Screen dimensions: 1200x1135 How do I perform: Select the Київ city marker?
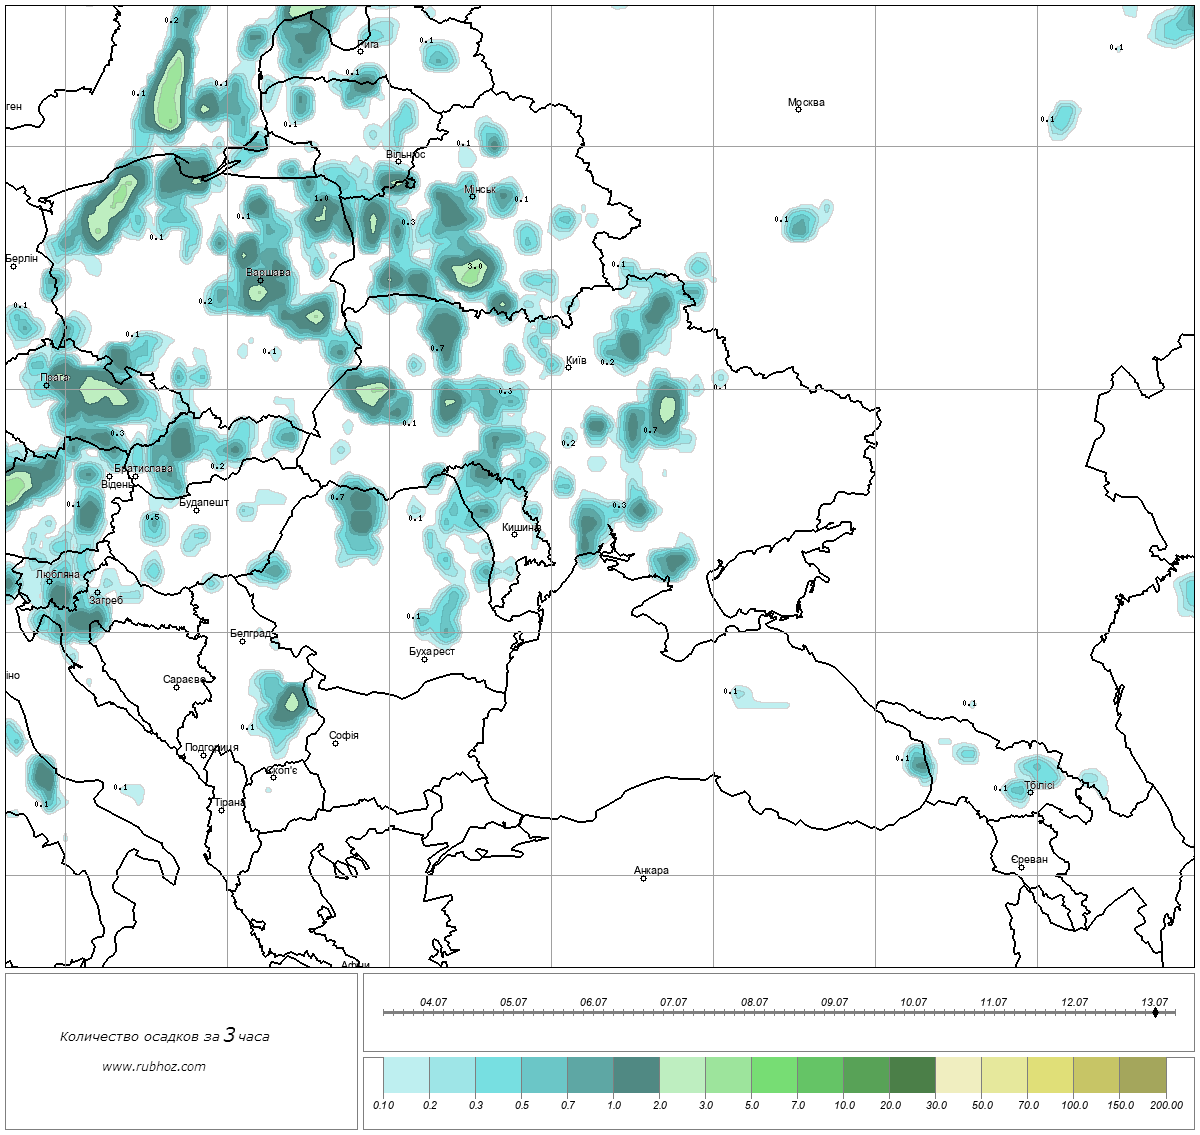click(568, 367)
